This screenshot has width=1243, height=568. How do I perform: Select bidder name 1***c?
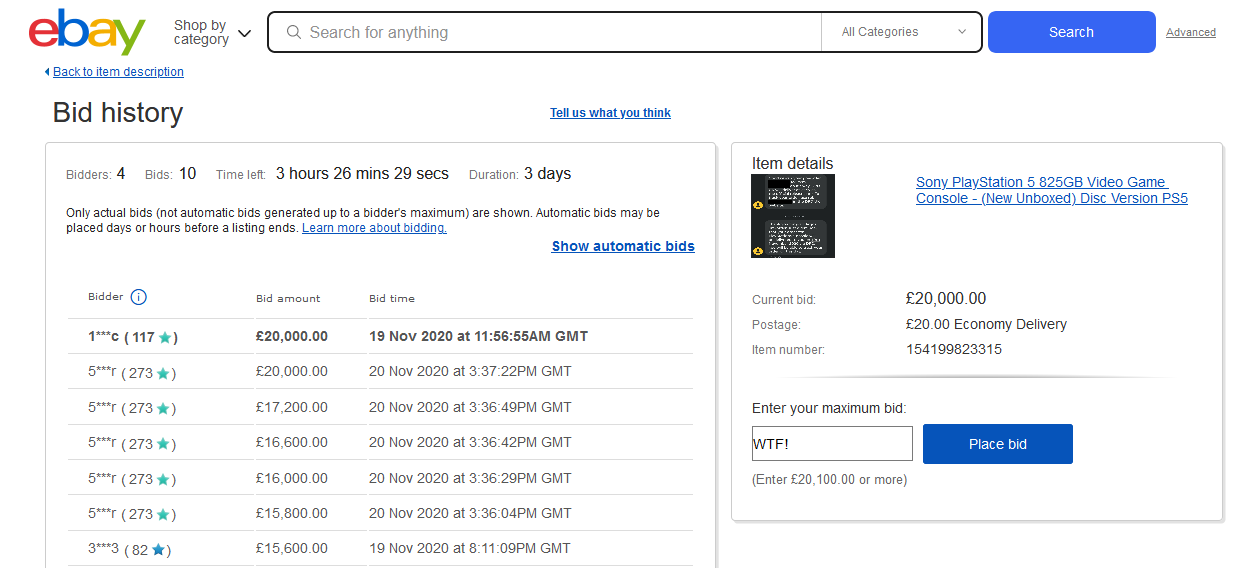[x=103, y=337]
